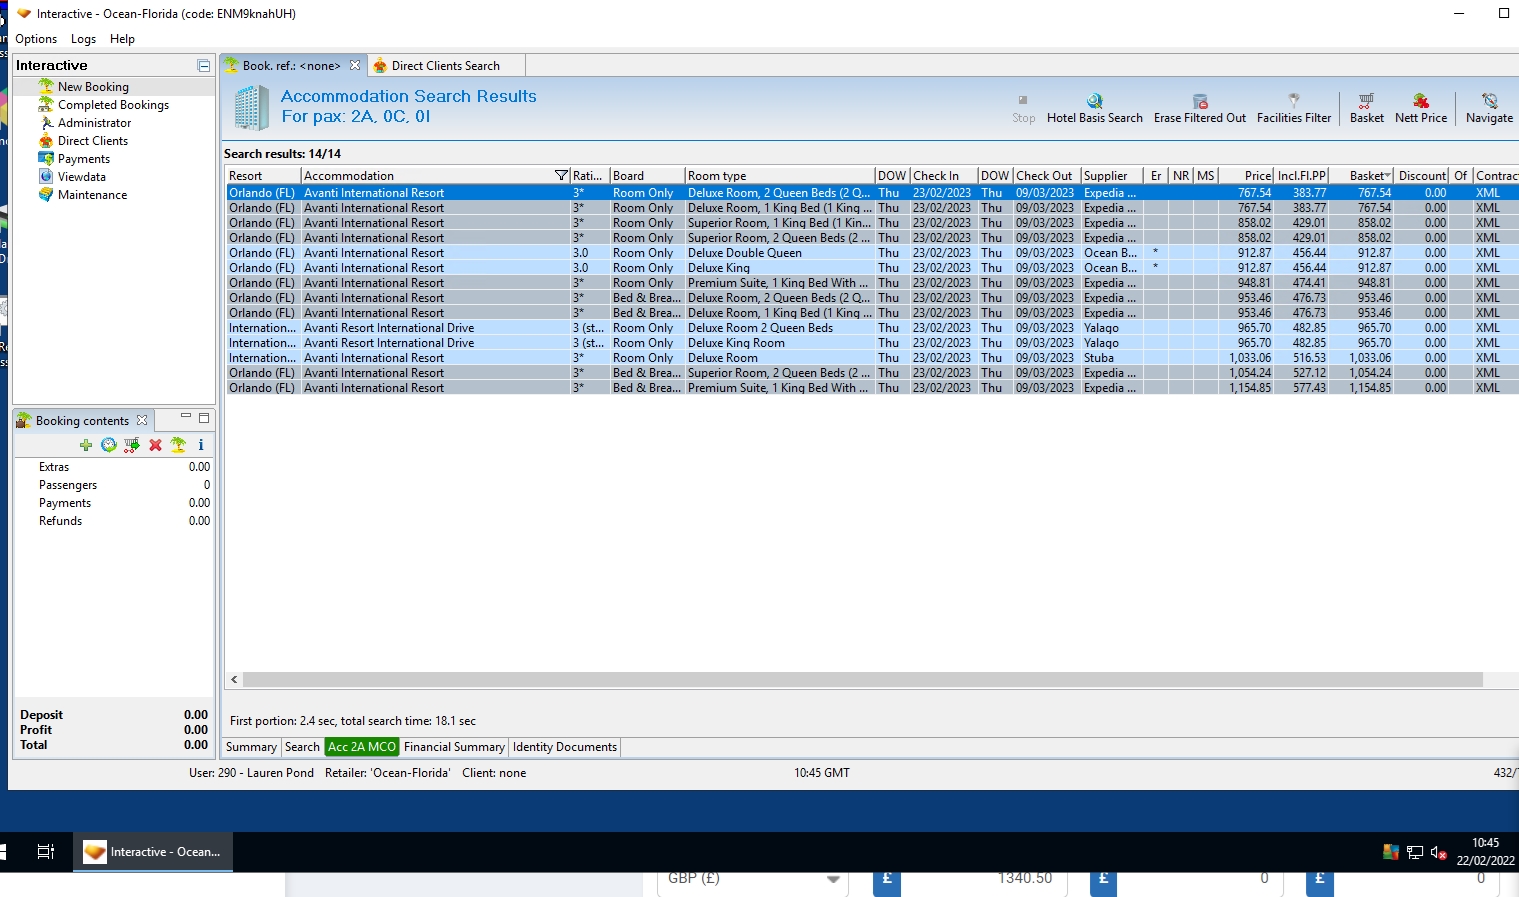Click the Interactive - Ocean taskbar button
Viewport: 1519px width, 897px height.
pos(153,852)
